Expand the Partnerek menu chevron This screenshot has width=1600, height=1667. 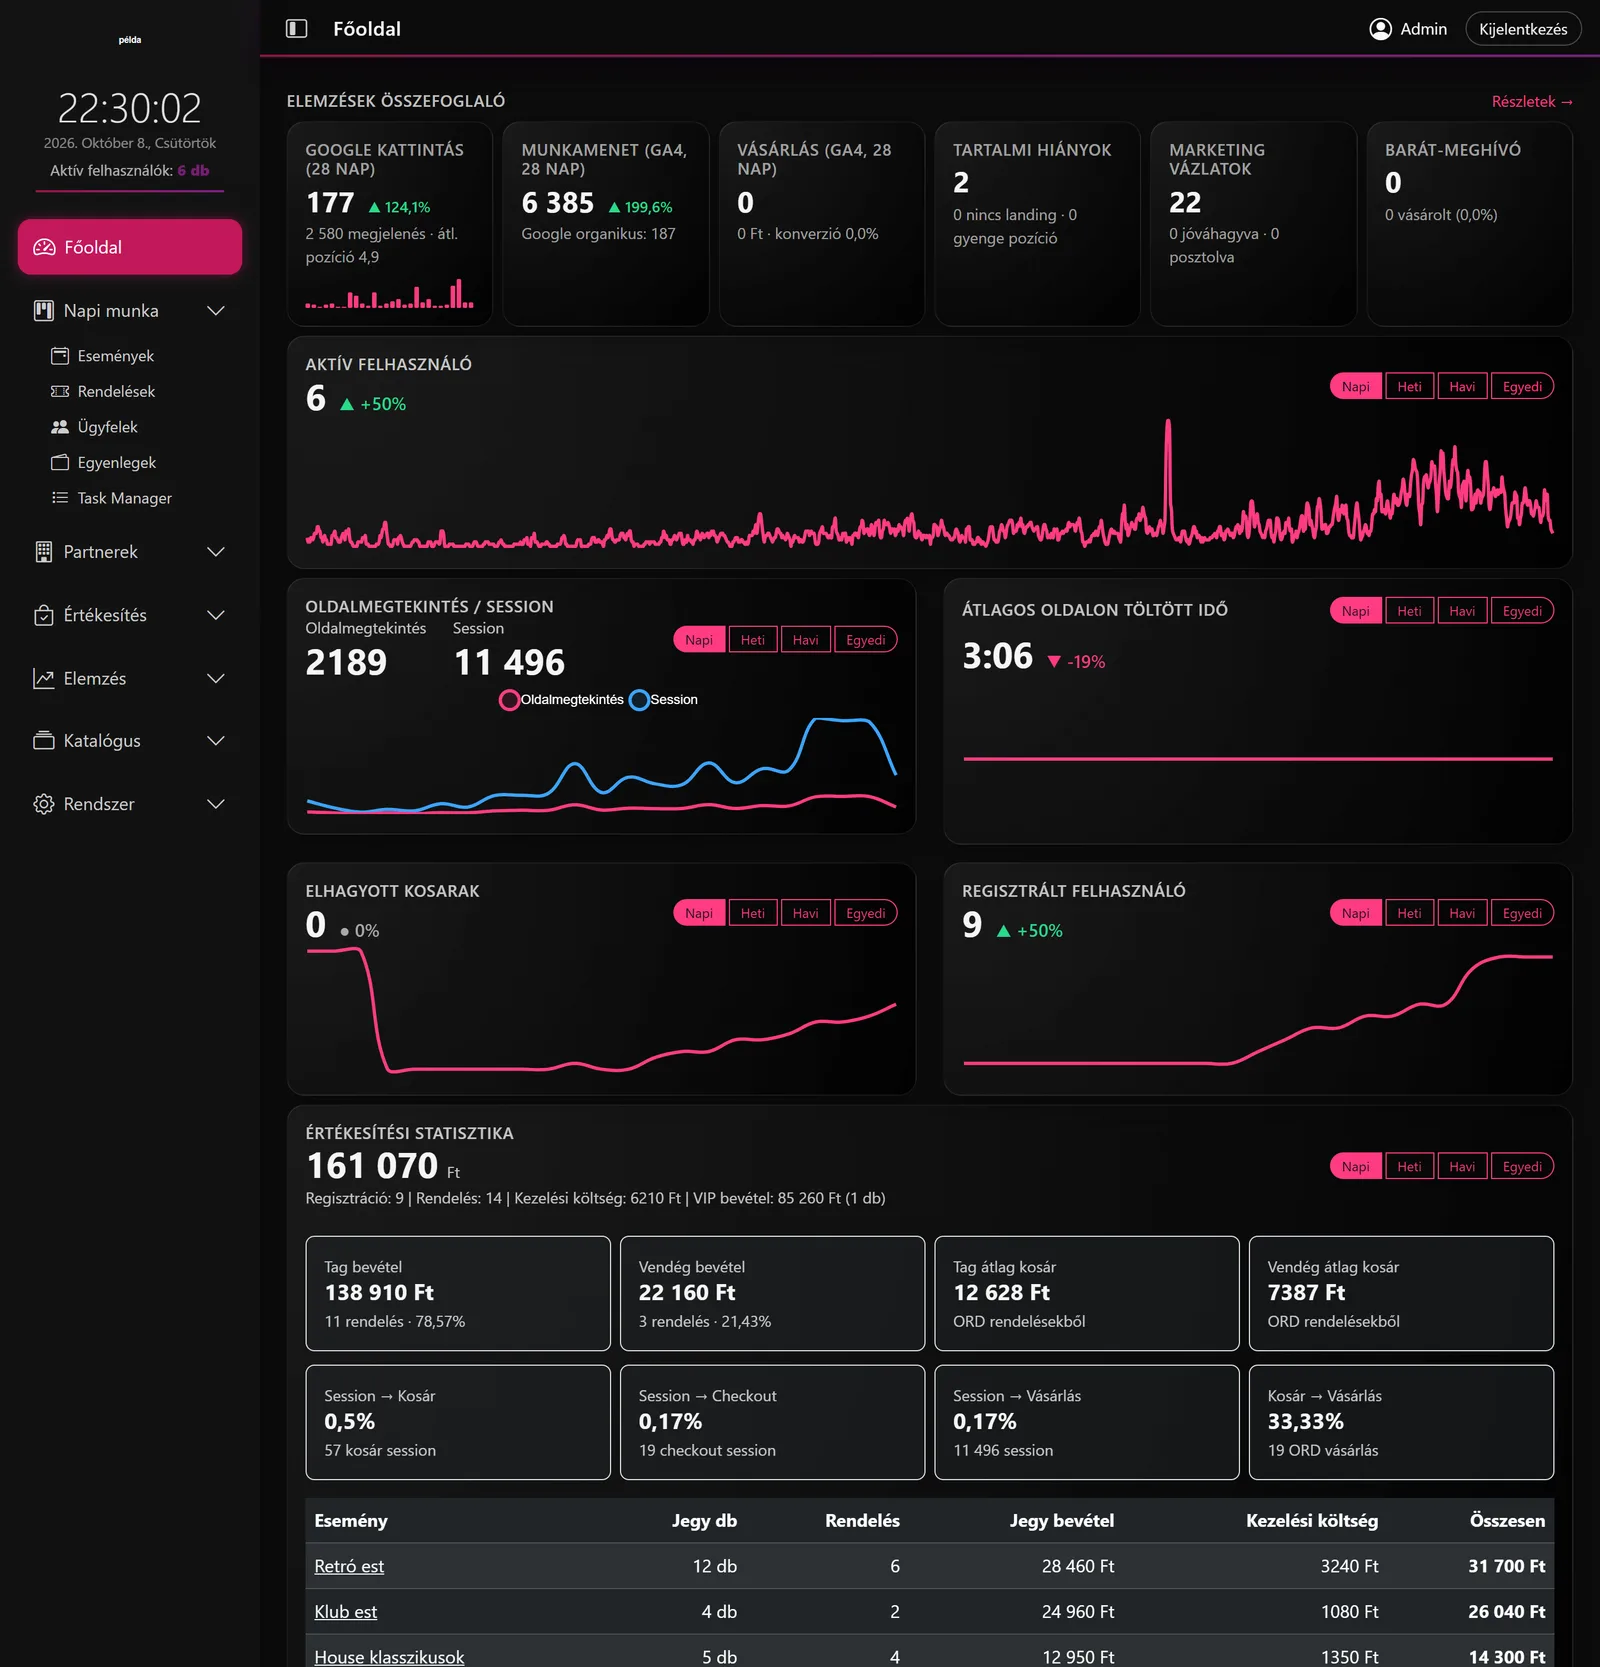[215, 552]
